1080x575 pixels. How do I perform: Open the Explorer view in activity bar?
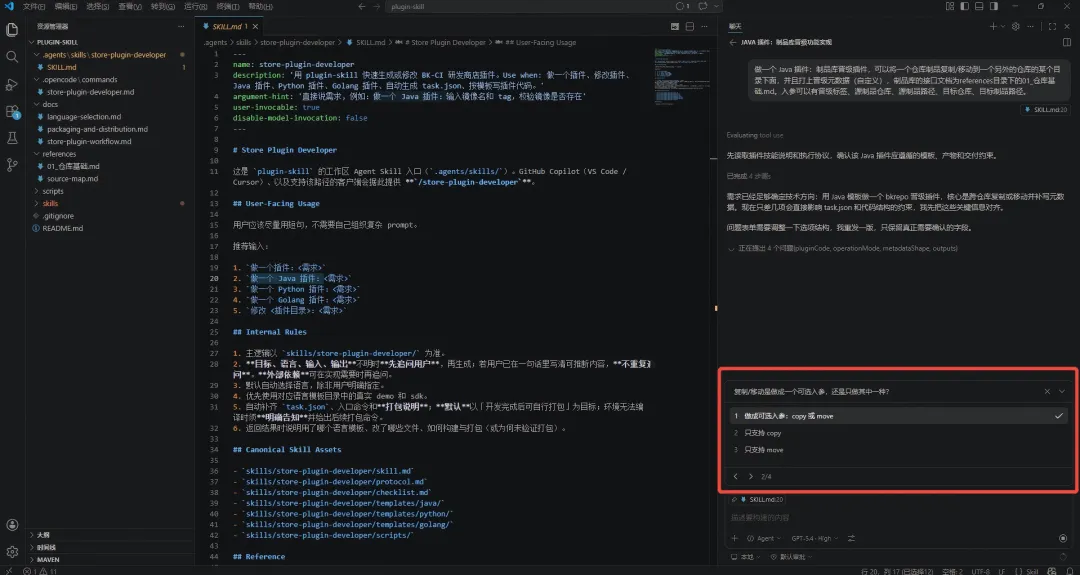point(12,30)
